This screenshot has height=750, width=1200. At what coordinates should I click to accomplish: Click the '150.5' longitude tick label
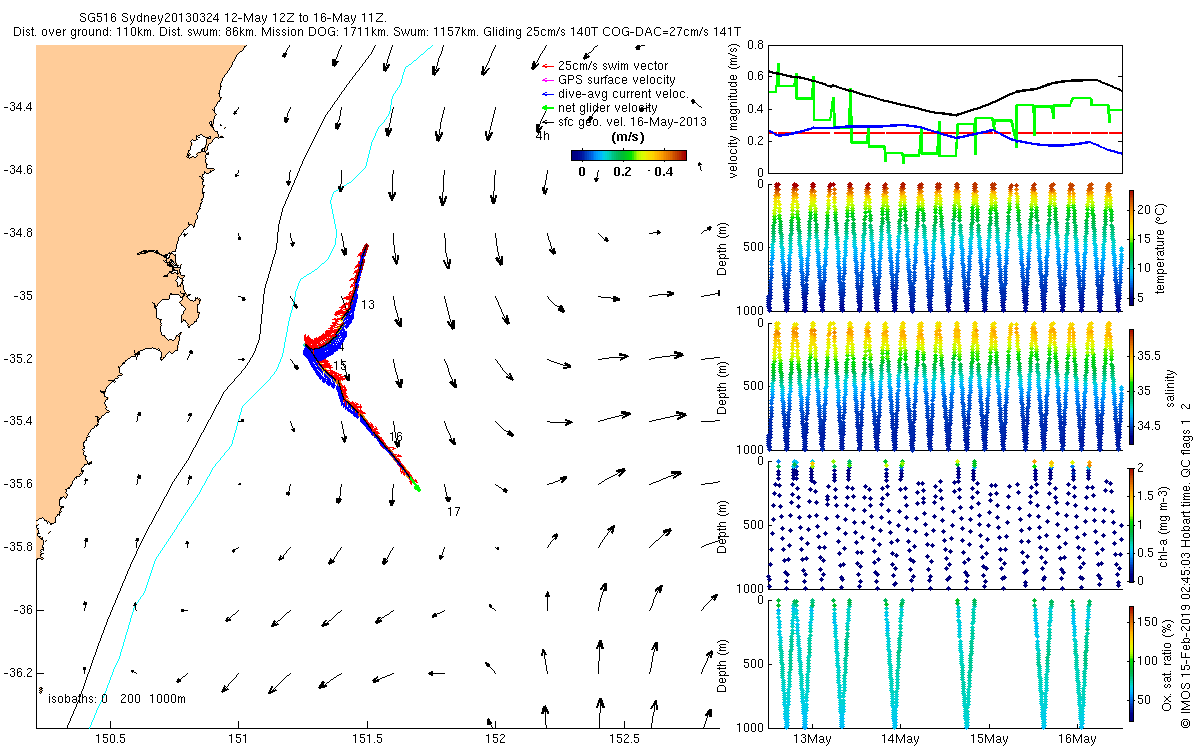(109, 739)
